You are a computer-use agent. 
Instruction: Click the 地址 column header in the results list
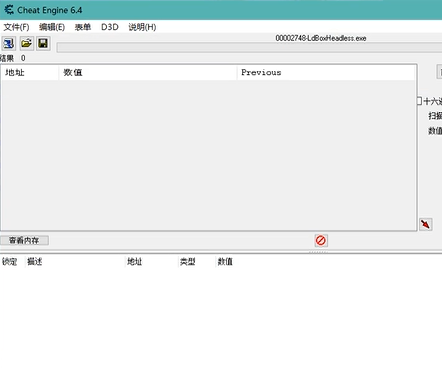pyautogui.click(x=30, y=72)
